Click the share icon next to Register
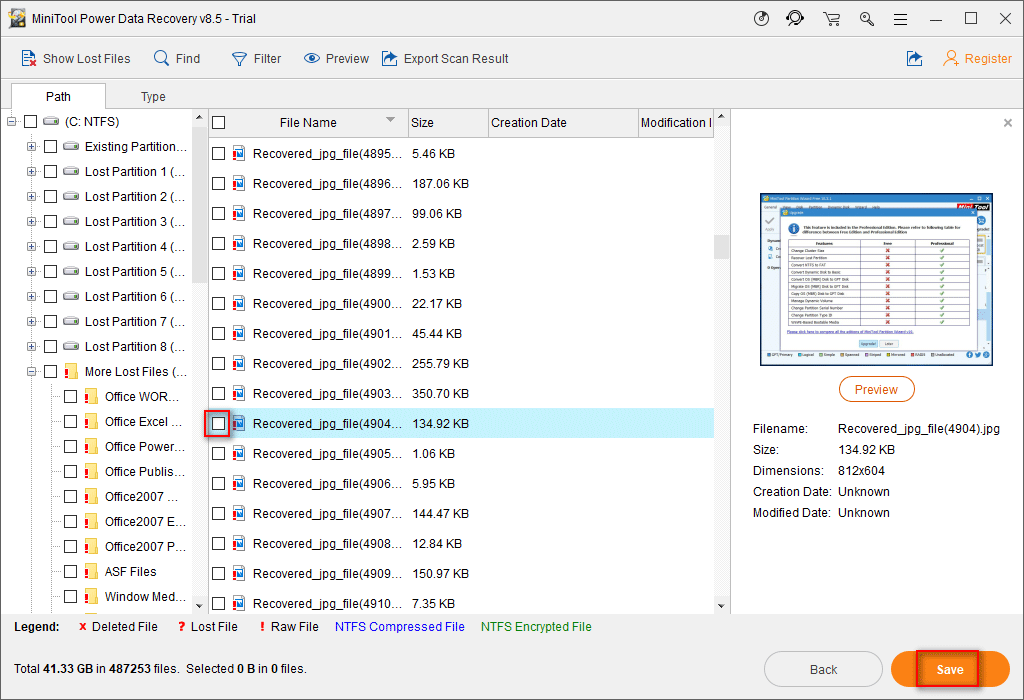This screenshot has width=1024, height=700. click(x=914, y=58)
